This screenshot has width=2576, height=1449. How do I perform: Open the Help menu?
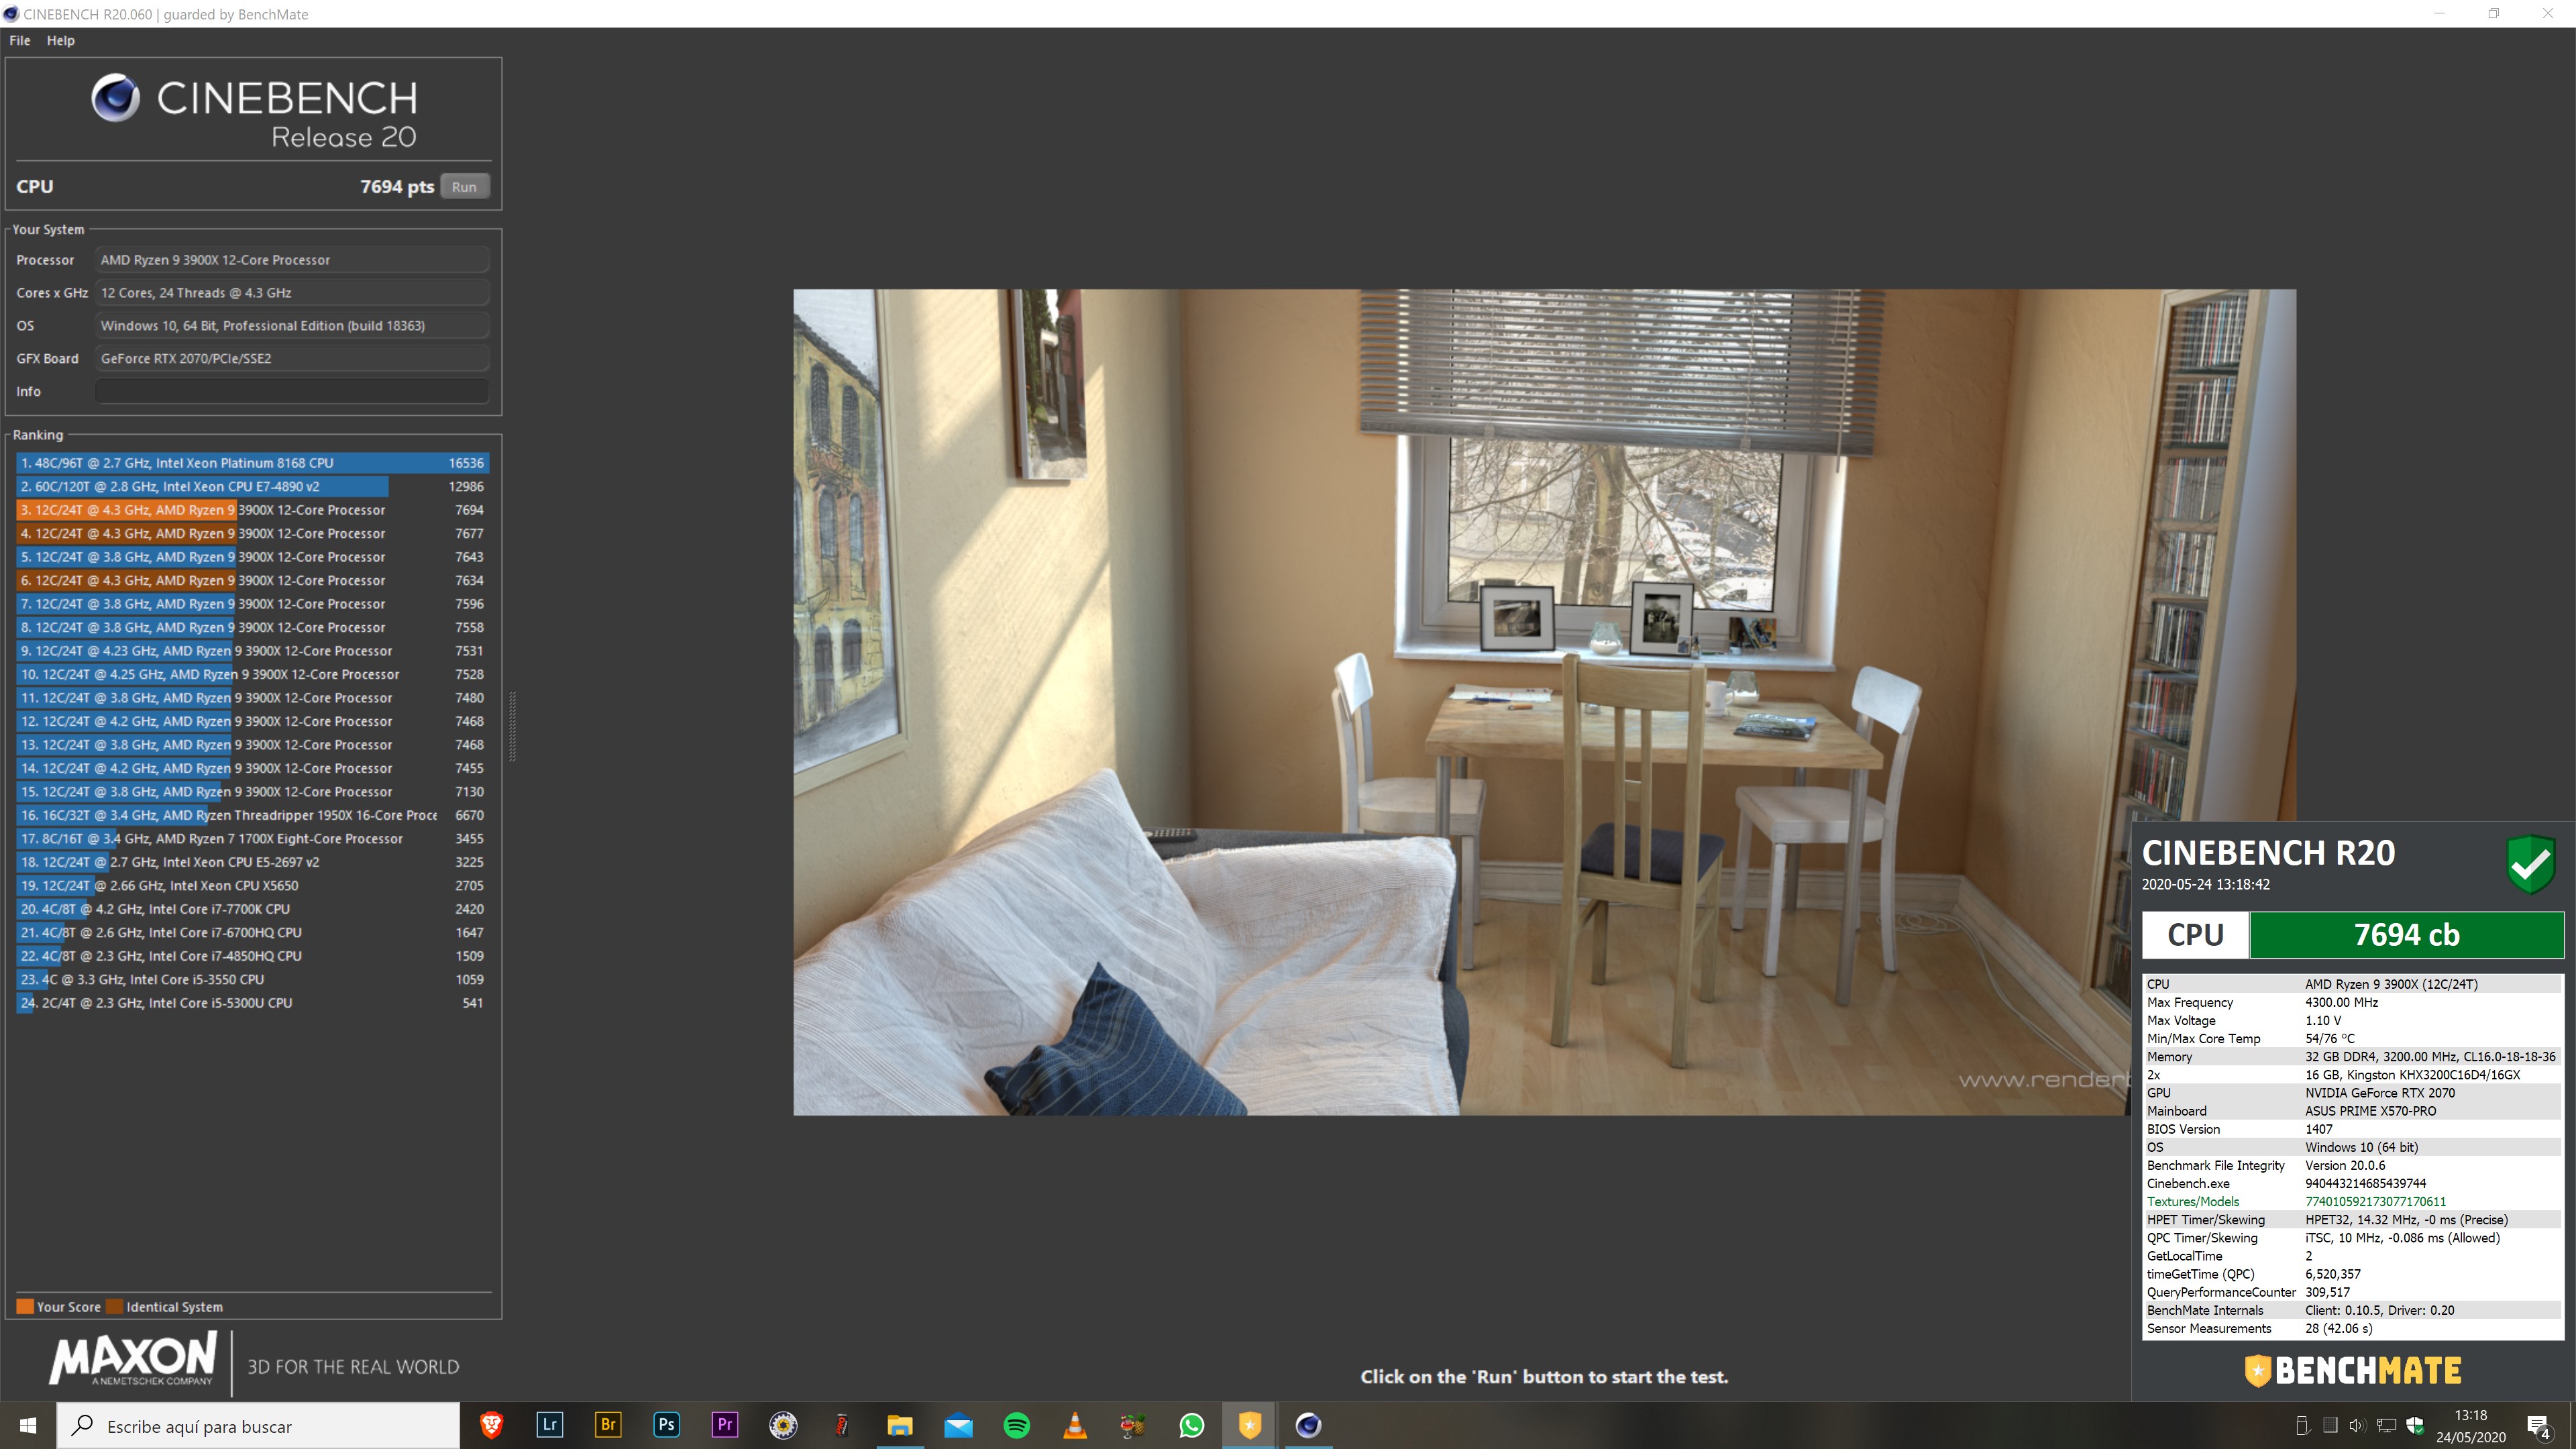pos(60,40)
